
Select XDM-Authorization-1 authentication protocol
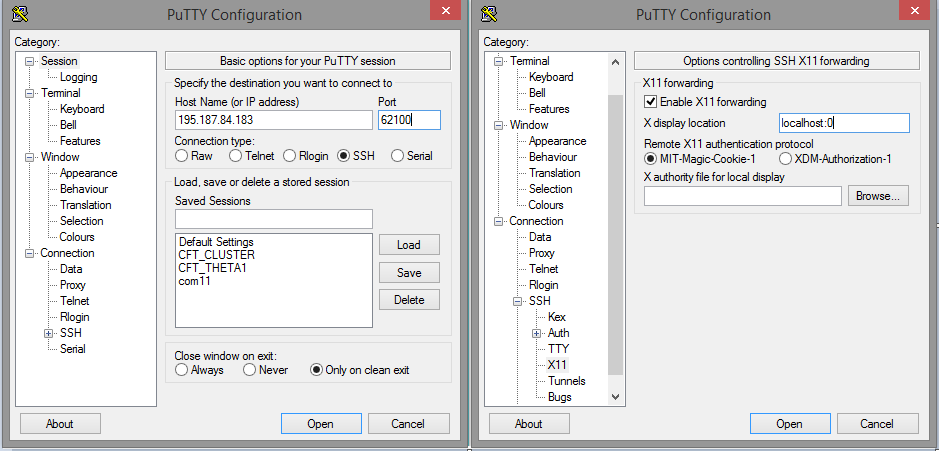[x=785, y=159]
